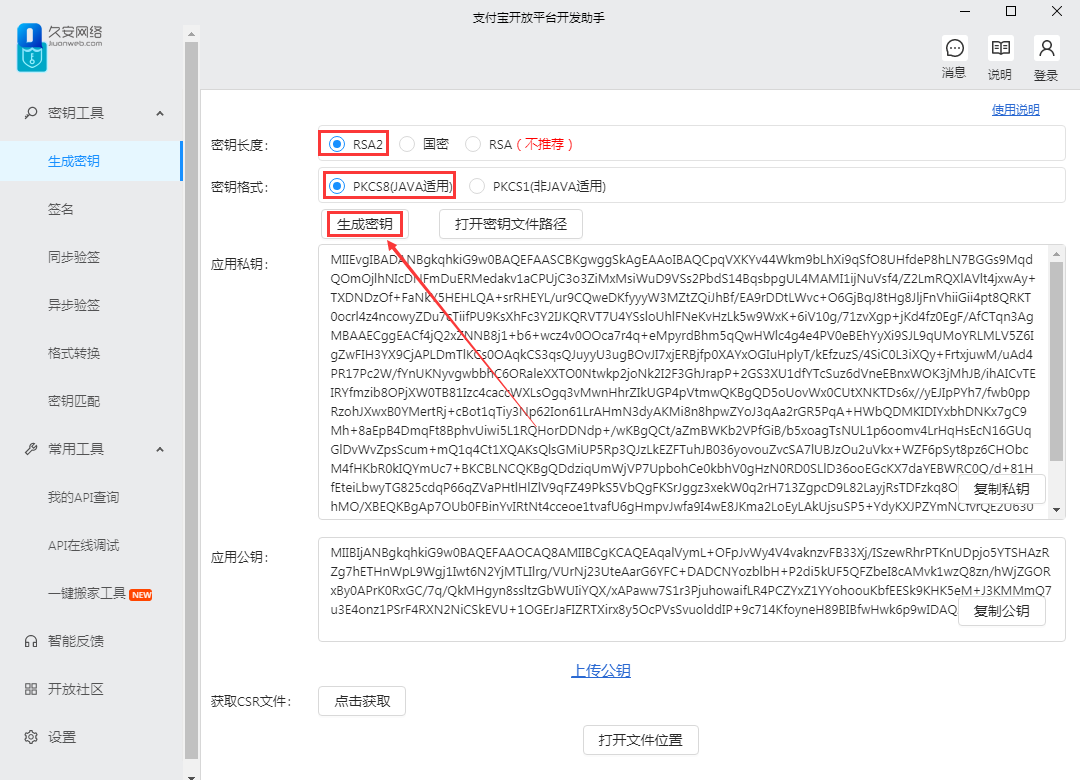The width and height of the screenshot is (1080, 780).
Task: Click the 久安网络 shield logo
Action: [31, 48]
